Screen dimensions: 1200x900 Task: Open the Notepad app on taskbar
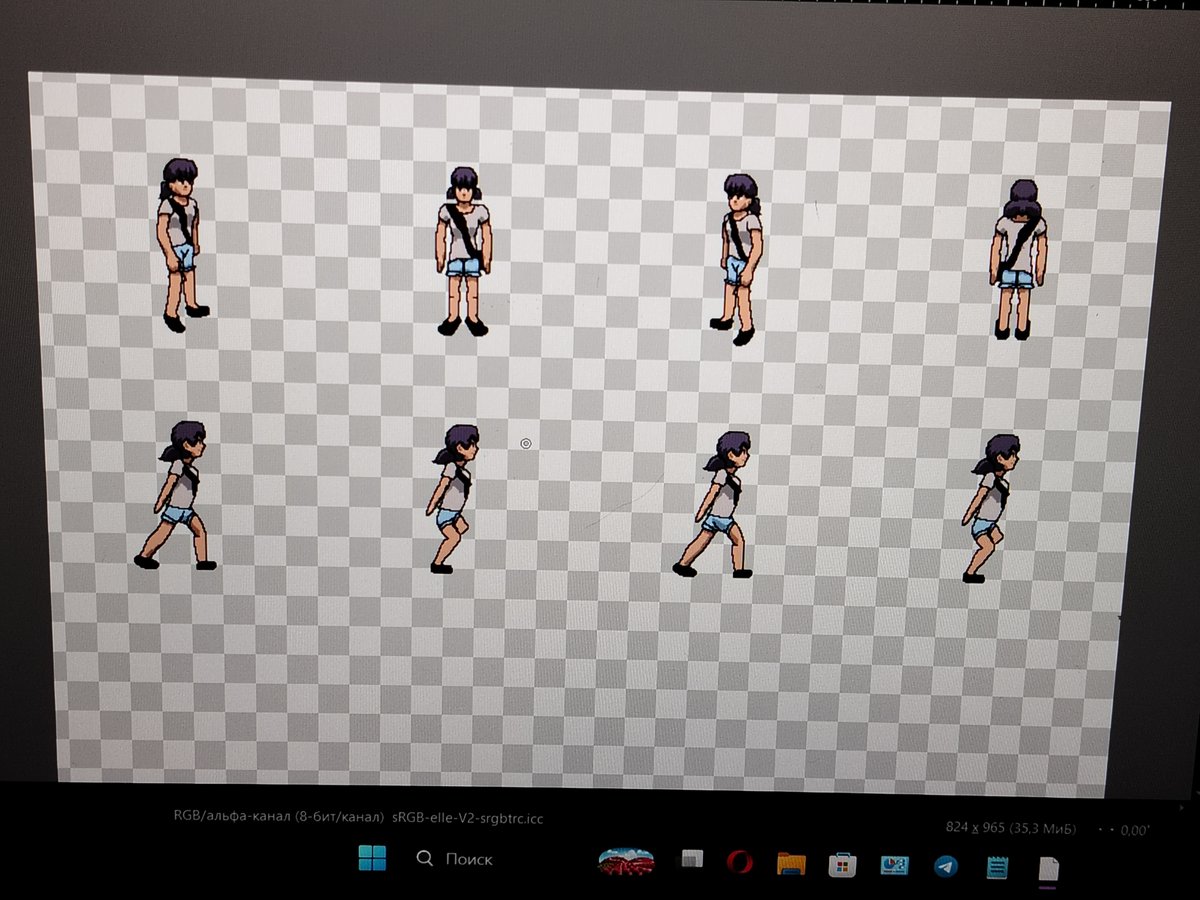[997, 867]
